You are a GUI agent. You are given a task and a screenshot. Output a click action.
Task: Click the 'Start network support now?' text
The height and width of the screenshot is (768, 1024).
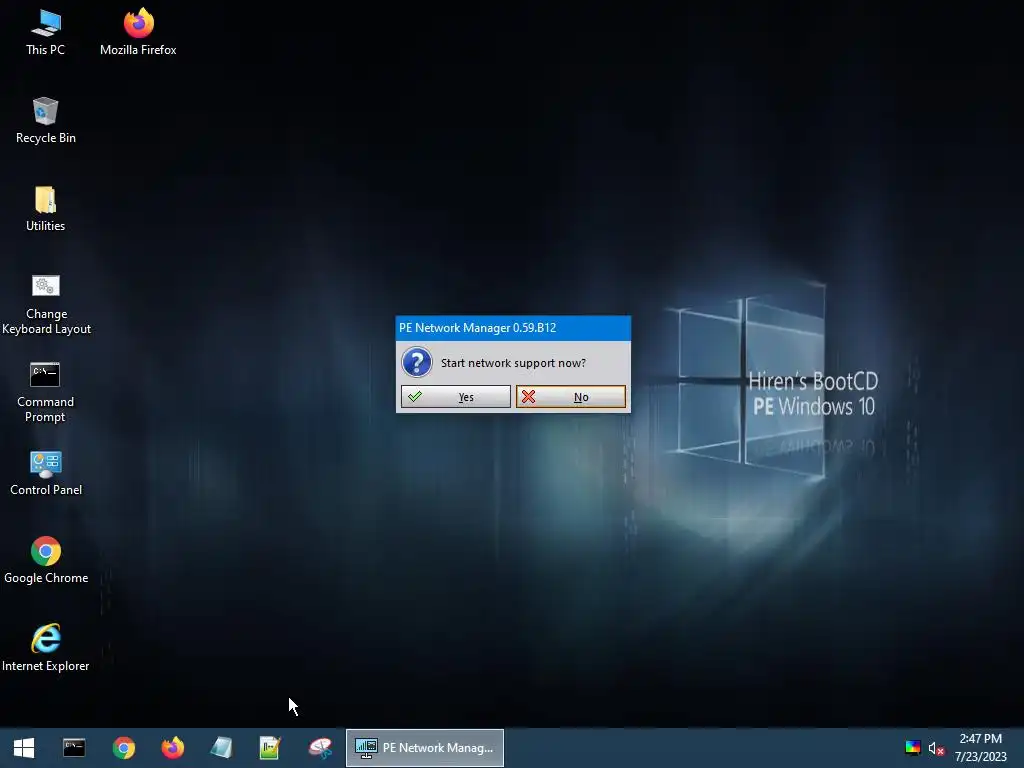tap(513, 363)
